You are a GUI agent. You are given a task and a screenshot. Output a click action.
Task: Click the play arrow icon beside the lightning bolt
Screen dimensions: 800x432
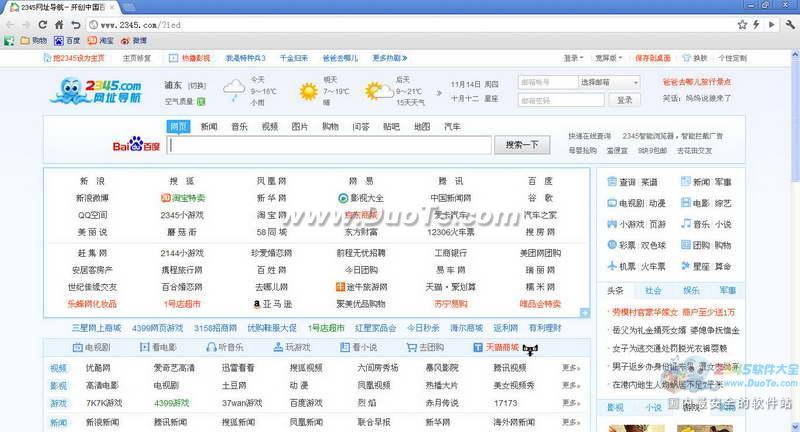[771, 24]
